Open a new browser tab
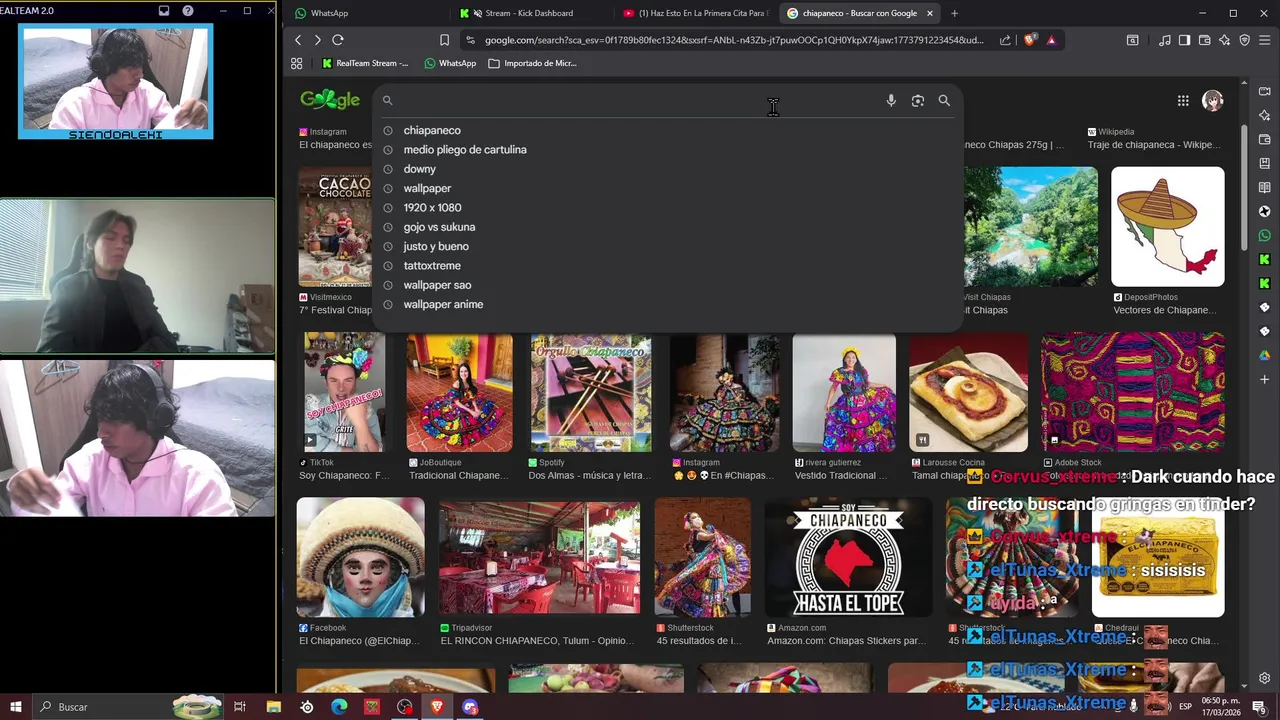 (954, 13)
